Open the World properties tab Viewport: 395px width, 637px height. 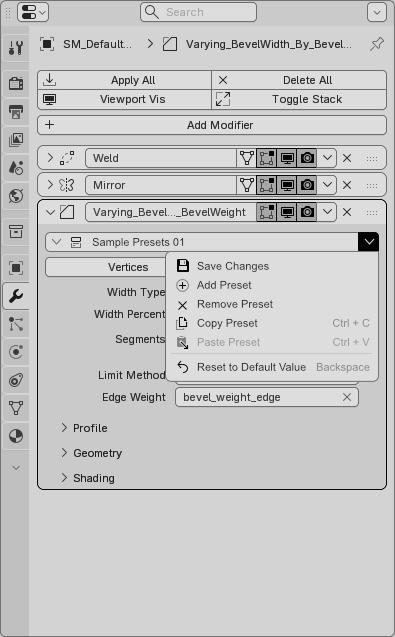click(x=16, y=196)
